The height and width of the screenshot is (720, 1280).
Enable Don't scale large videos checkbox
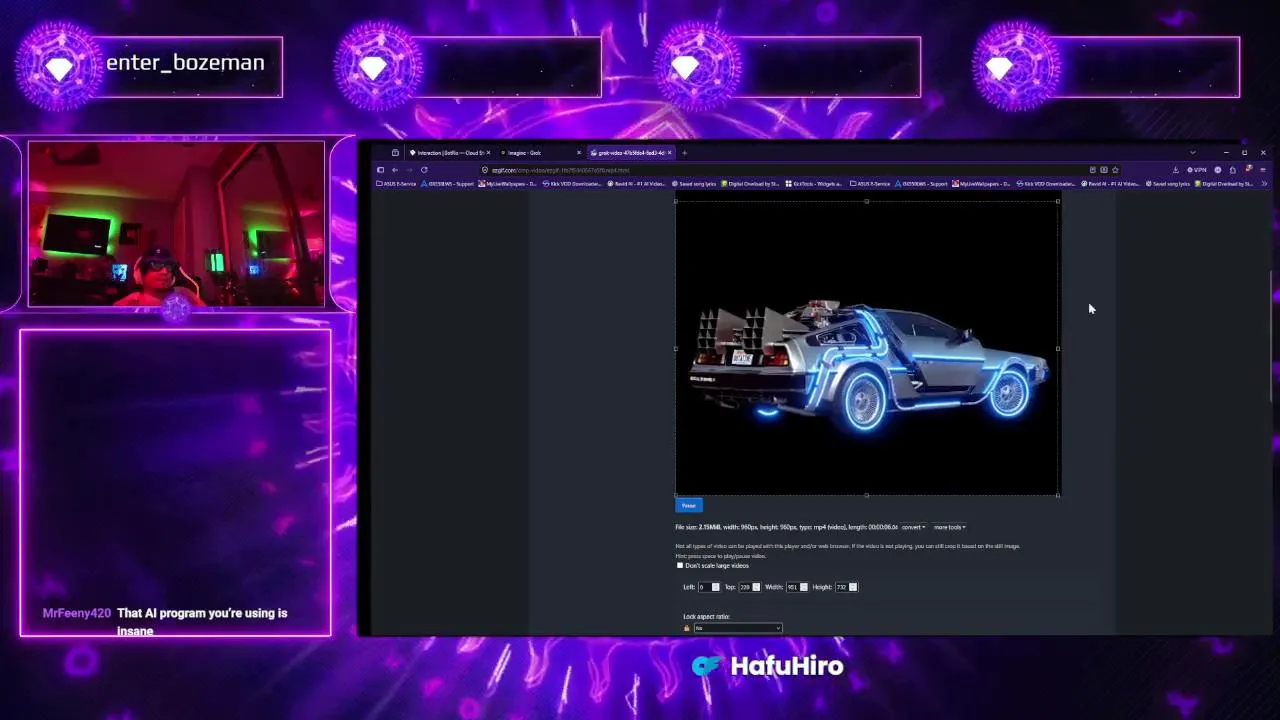coord(680,566)
